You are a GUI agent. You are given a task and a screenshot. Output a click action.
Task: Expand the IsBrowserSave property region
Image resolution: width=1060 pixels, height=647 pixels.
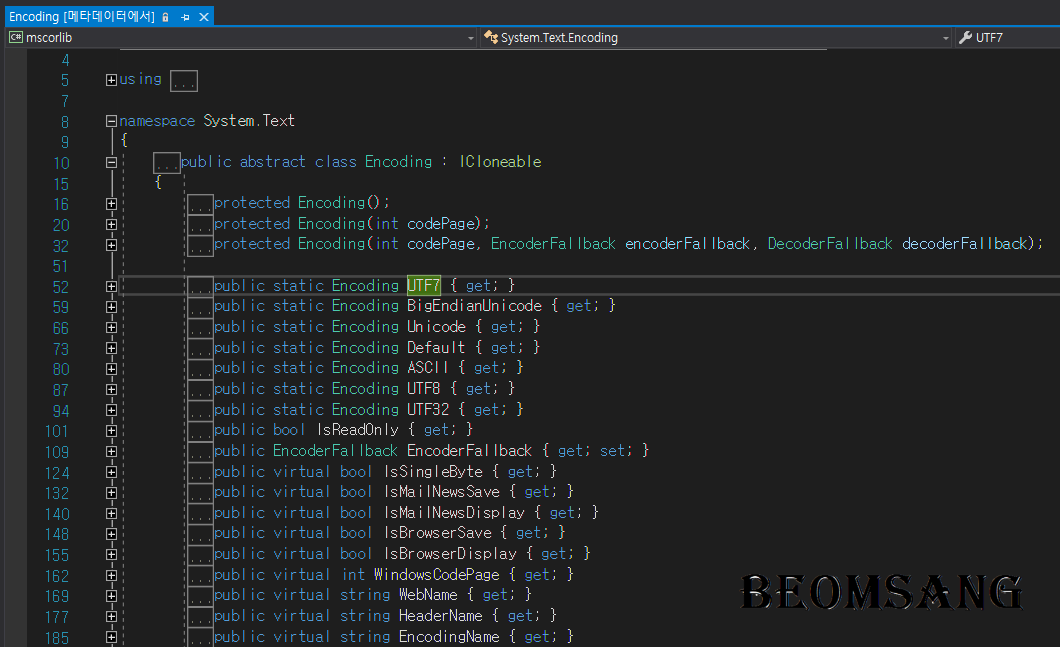tap(112, 534)
